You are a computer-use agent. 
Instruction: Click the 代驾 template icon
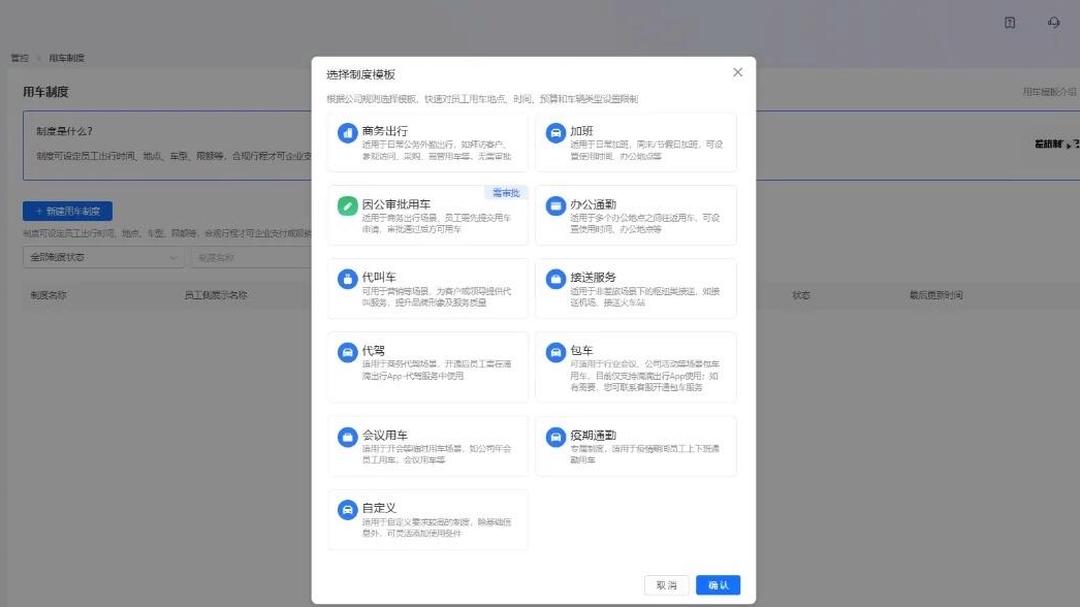point(346,354)
